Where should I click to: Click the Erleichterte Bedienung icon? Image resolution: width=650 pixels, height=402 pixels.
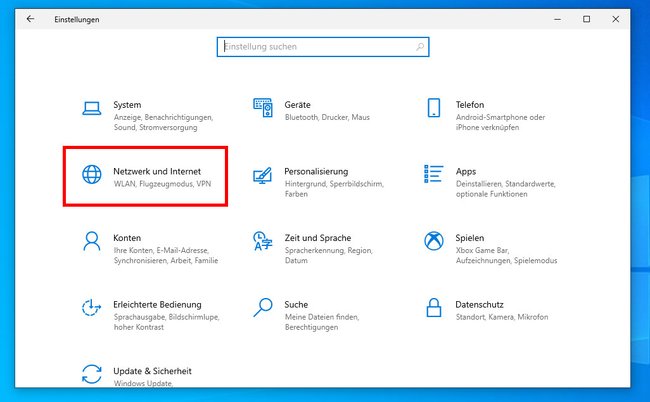91,308
